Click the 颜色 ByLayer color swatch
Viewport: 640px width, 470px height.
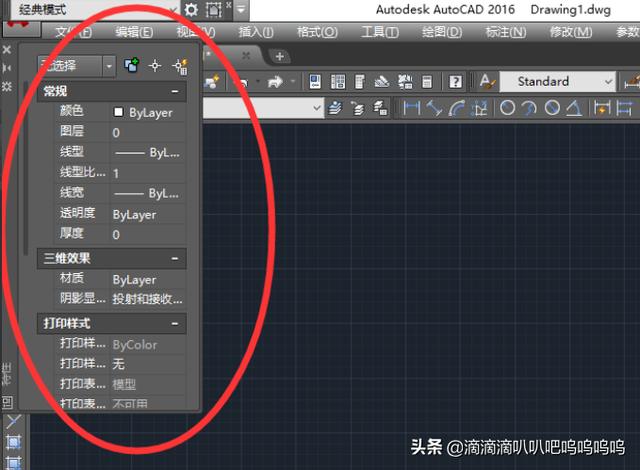pos(118,112)
